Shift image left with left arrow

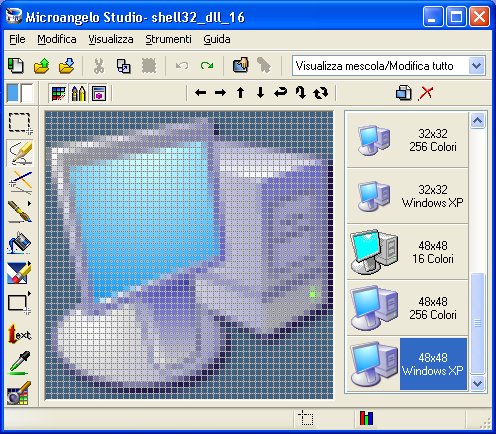[x=200, y=93]
